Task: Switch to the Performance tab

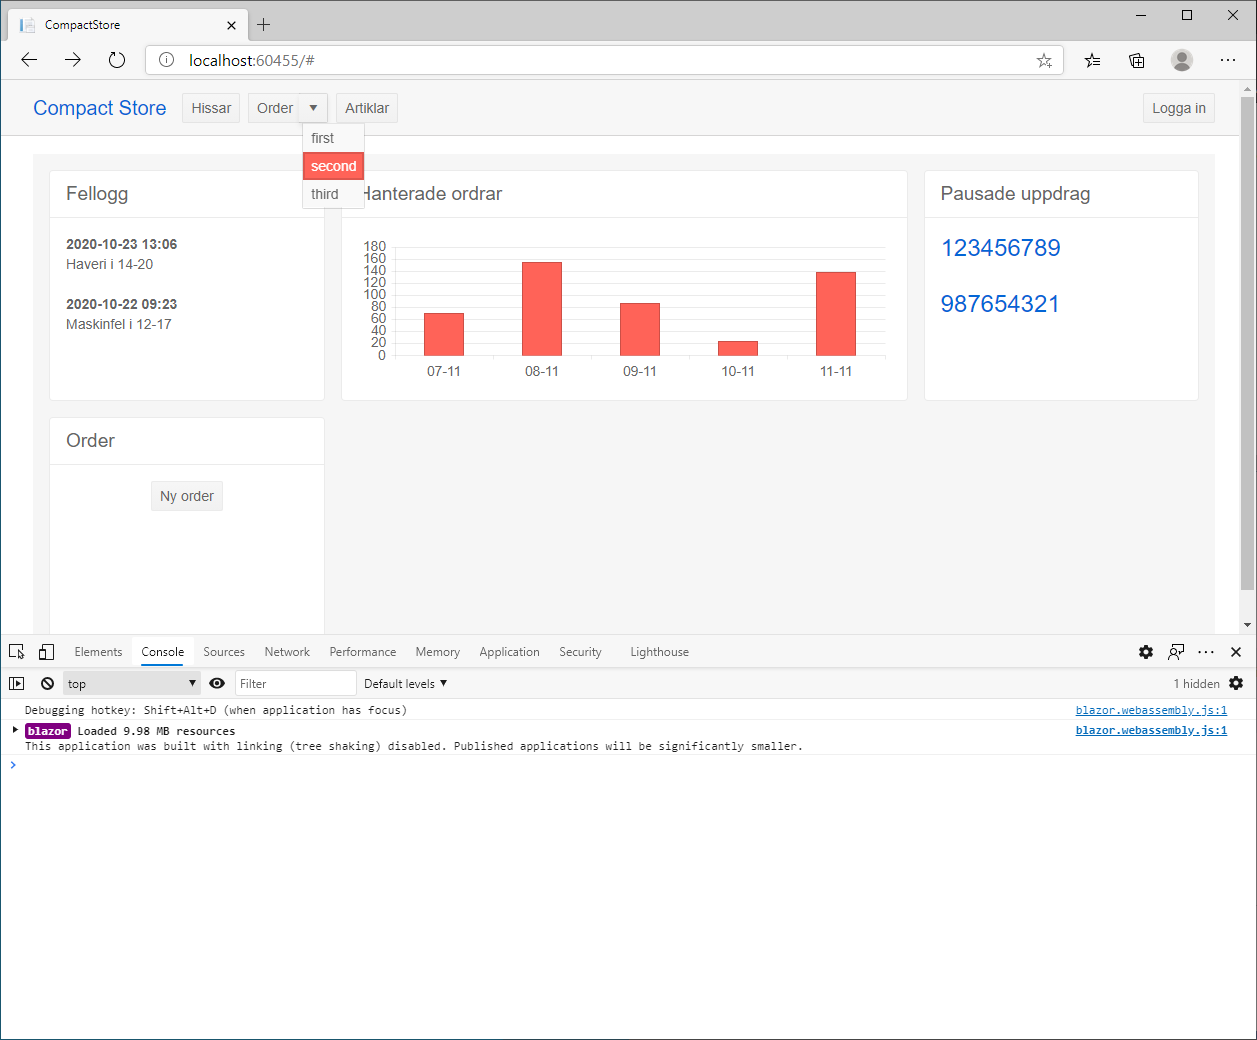Action: [363, 652]
